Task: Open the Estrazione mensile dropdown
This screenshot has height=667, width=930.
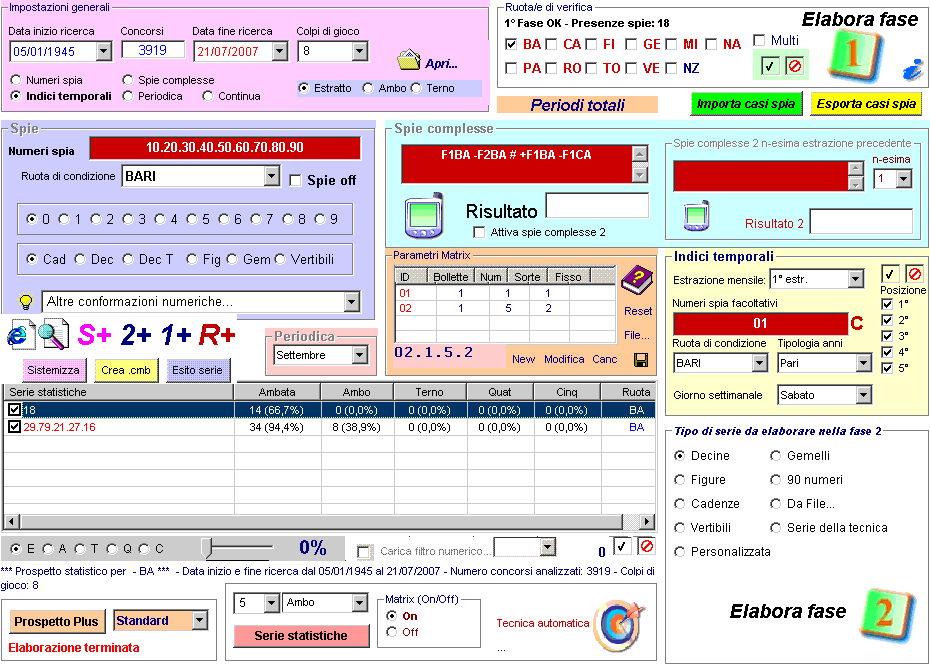Action: [x=855, y=279]
